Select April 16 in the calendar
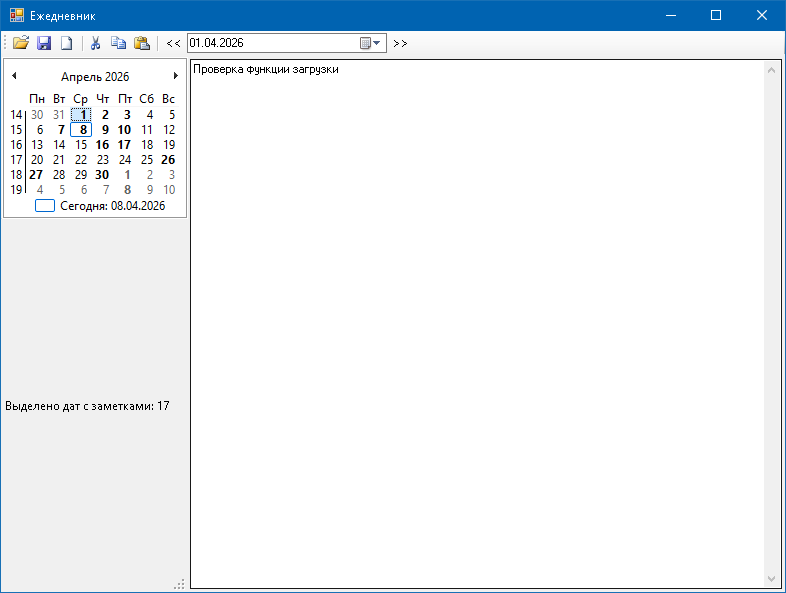 point(102,145)
